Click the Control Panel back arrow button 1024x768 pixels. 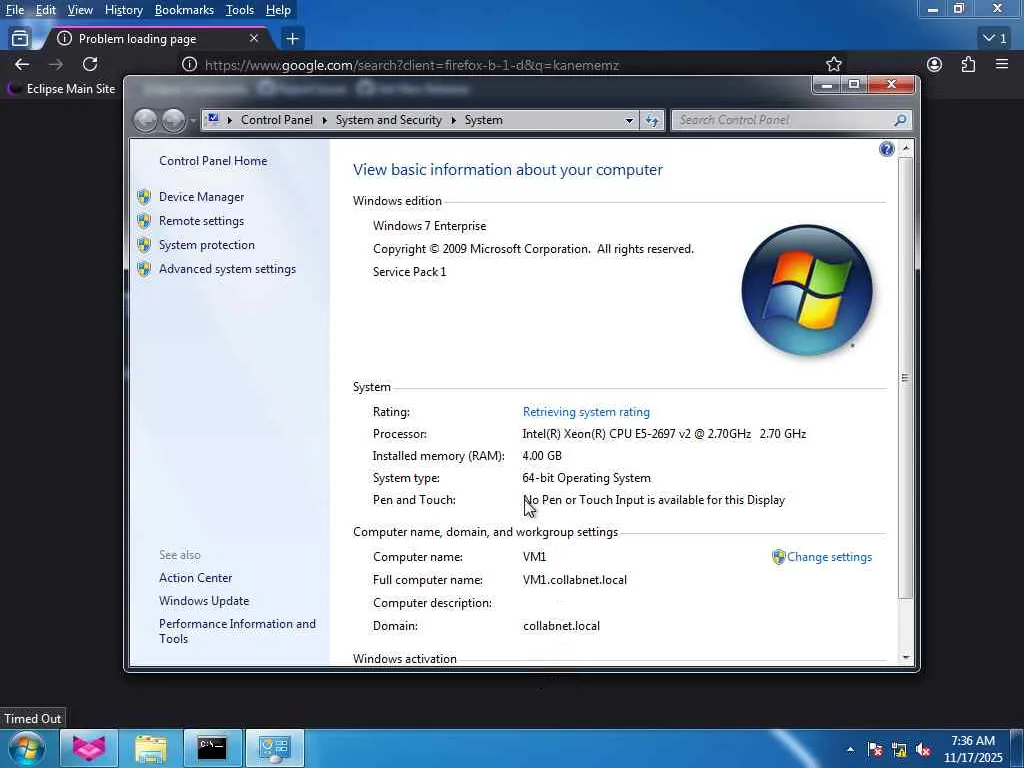tap(146, 120)
